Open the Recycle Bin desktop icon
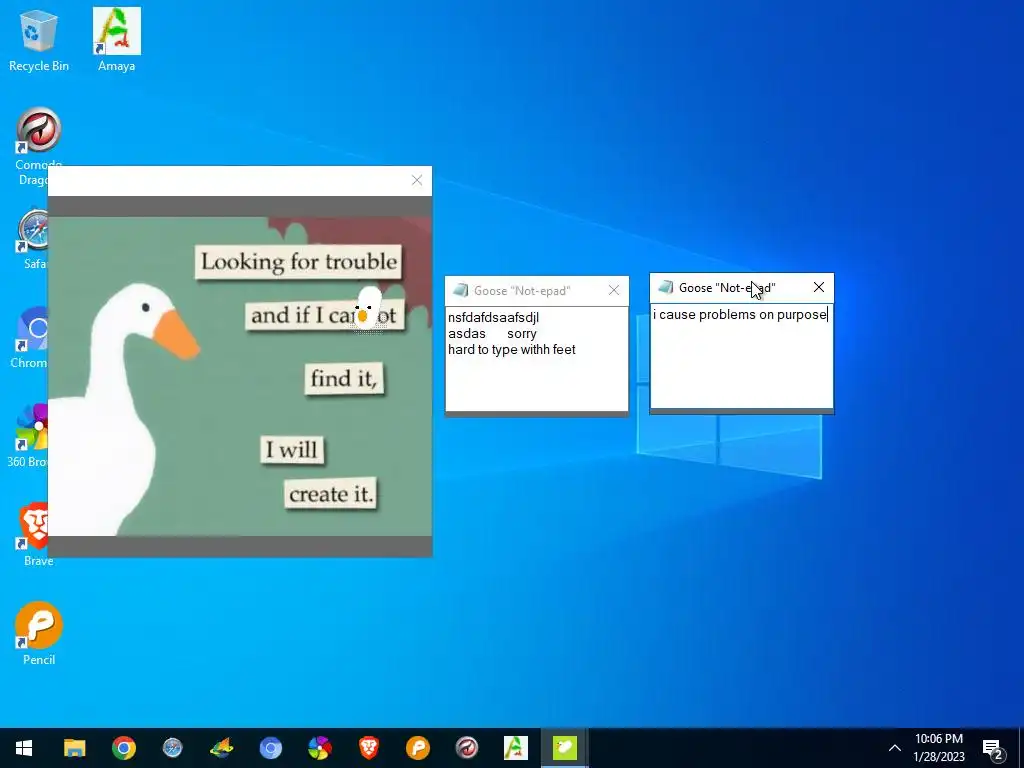 (39, 39)
